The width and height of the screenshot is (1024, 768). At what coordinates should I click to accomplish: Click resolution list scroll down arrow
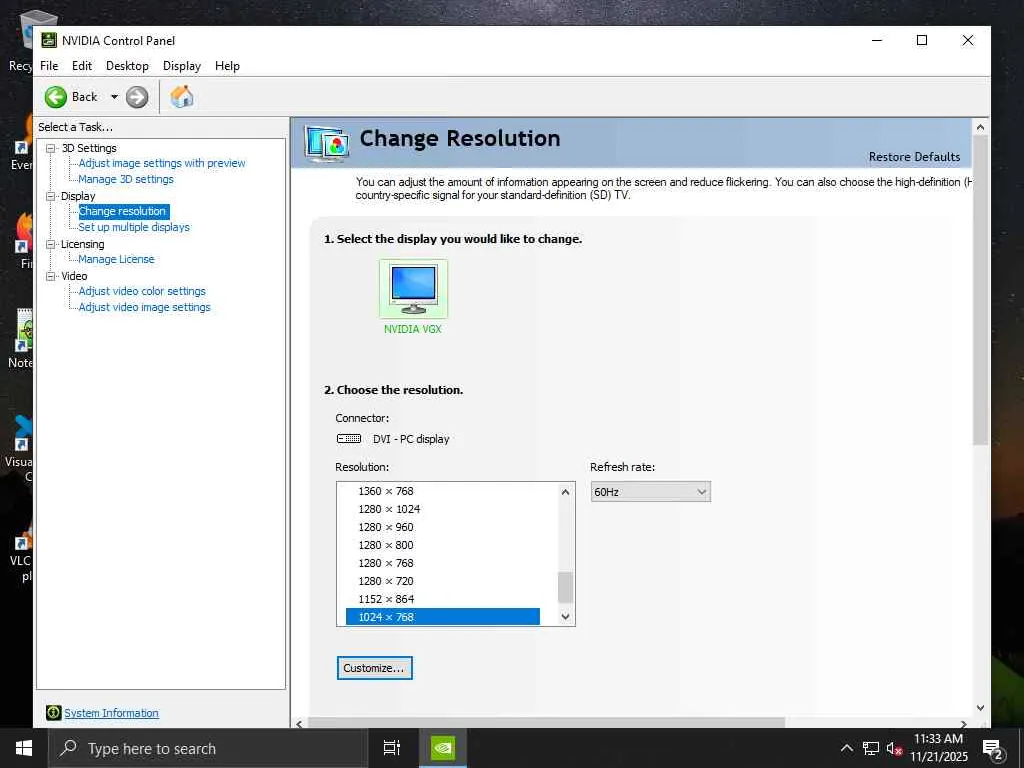point(566,616)
